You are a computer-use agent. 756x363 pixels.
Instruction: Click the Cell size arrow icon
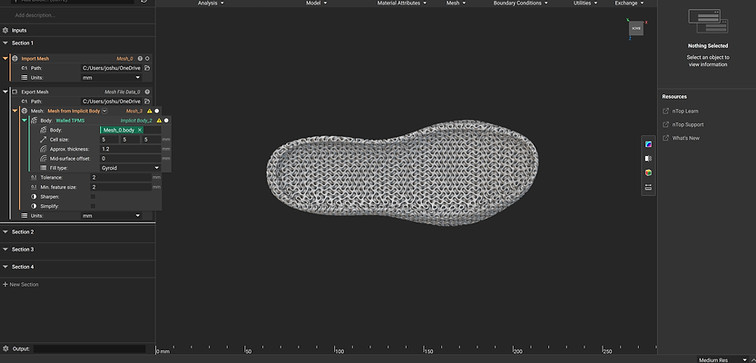point(43,140)
